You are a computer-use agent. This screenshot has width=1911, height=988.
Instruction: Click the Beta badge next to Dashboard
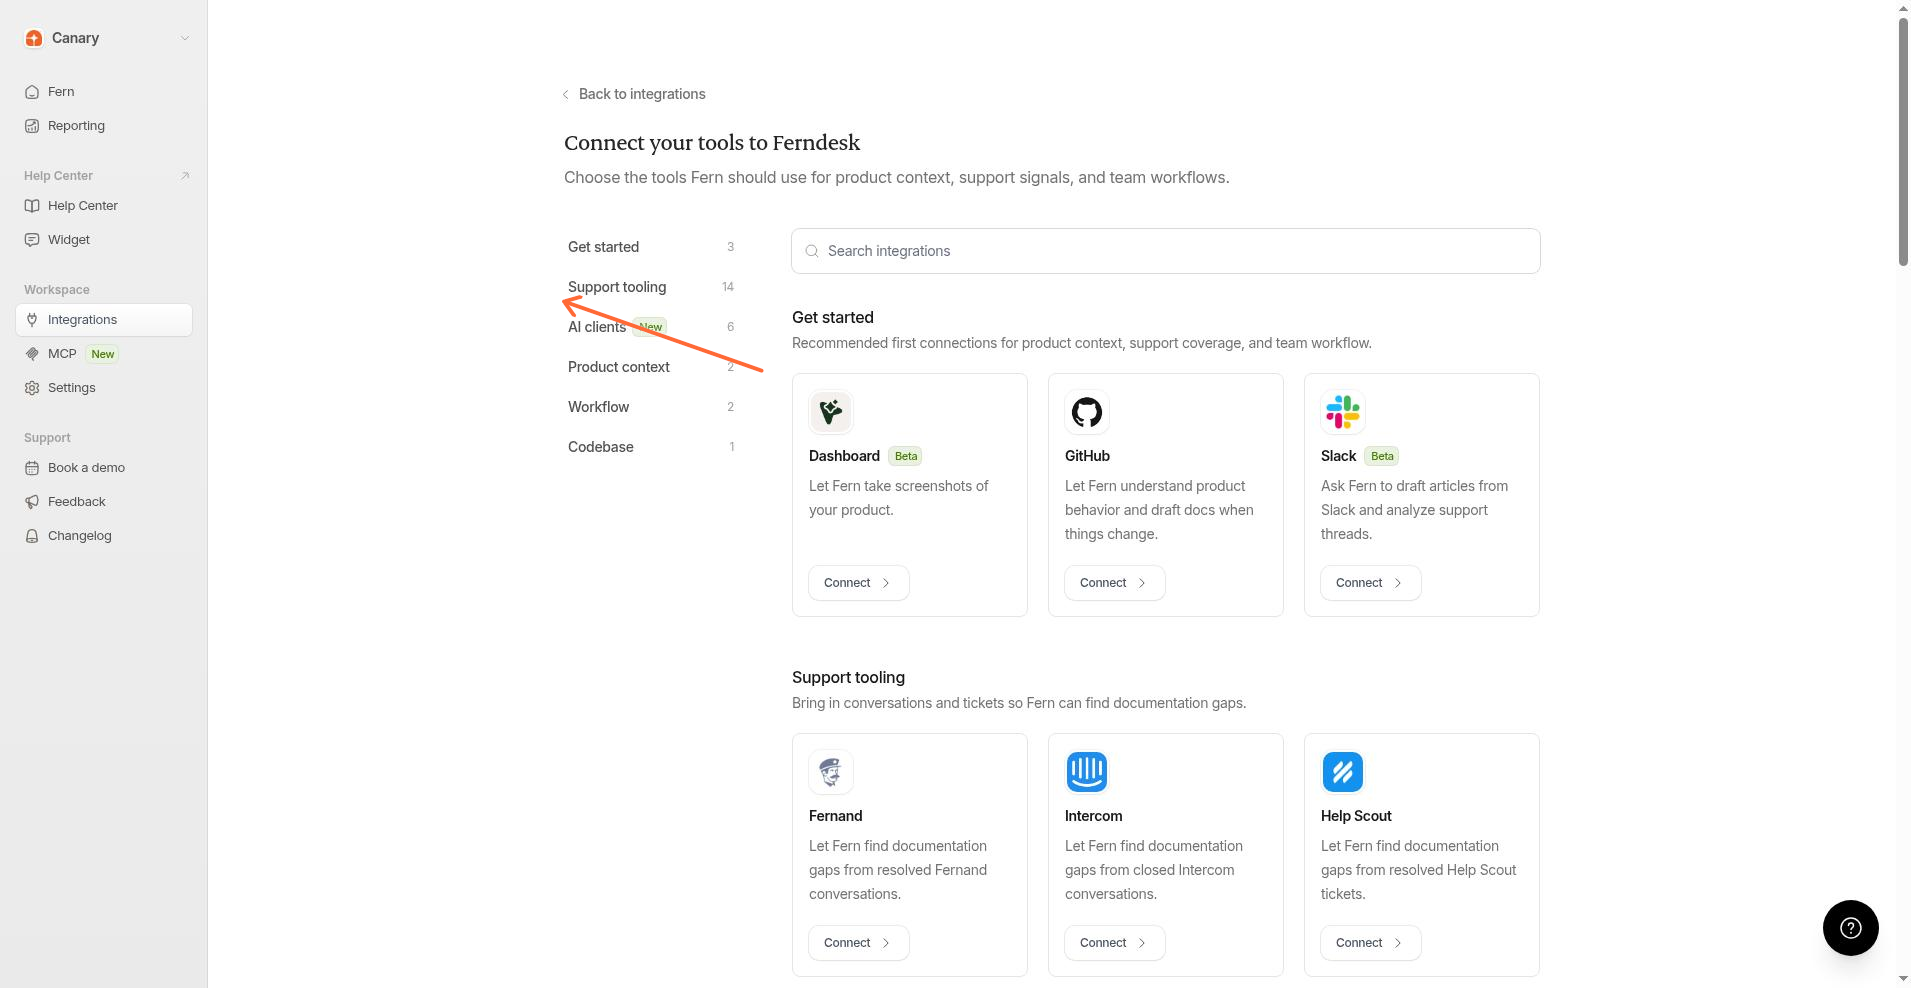[x=906, y=456]
